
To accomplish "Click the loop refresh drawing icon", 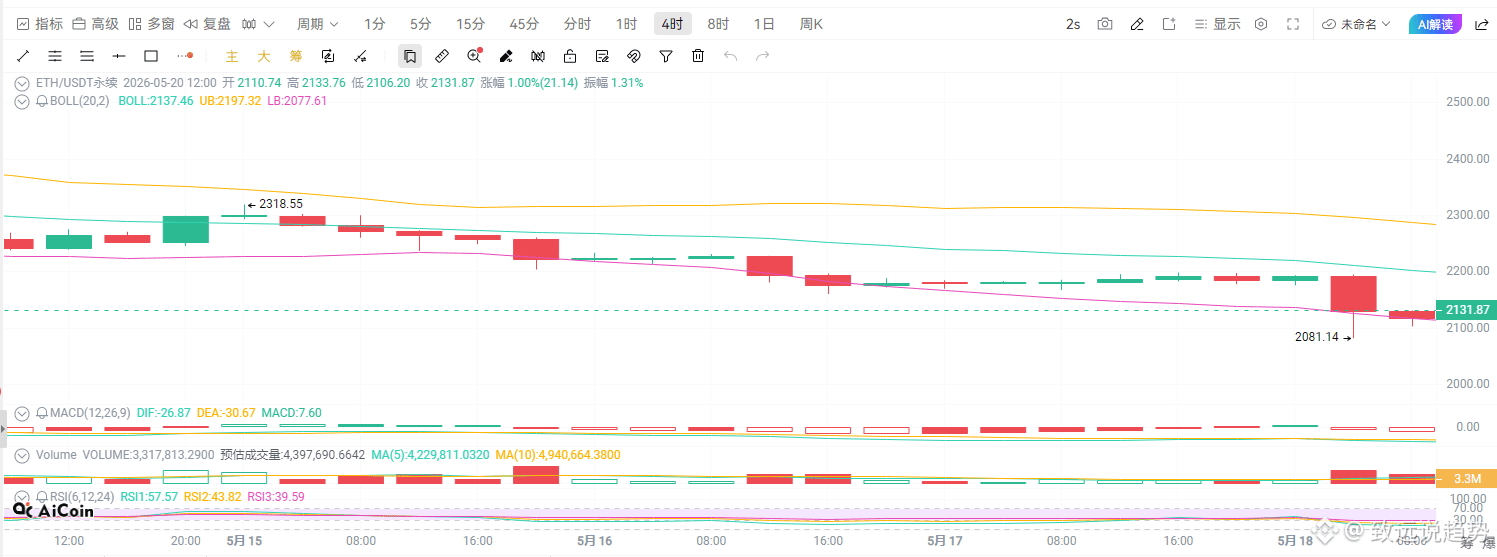I will [328, 56].
